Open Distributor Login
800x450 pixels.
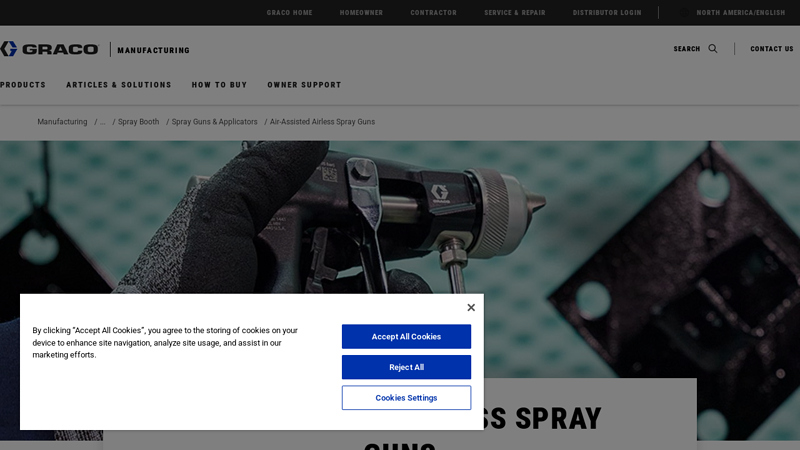[x=607, y=13]
